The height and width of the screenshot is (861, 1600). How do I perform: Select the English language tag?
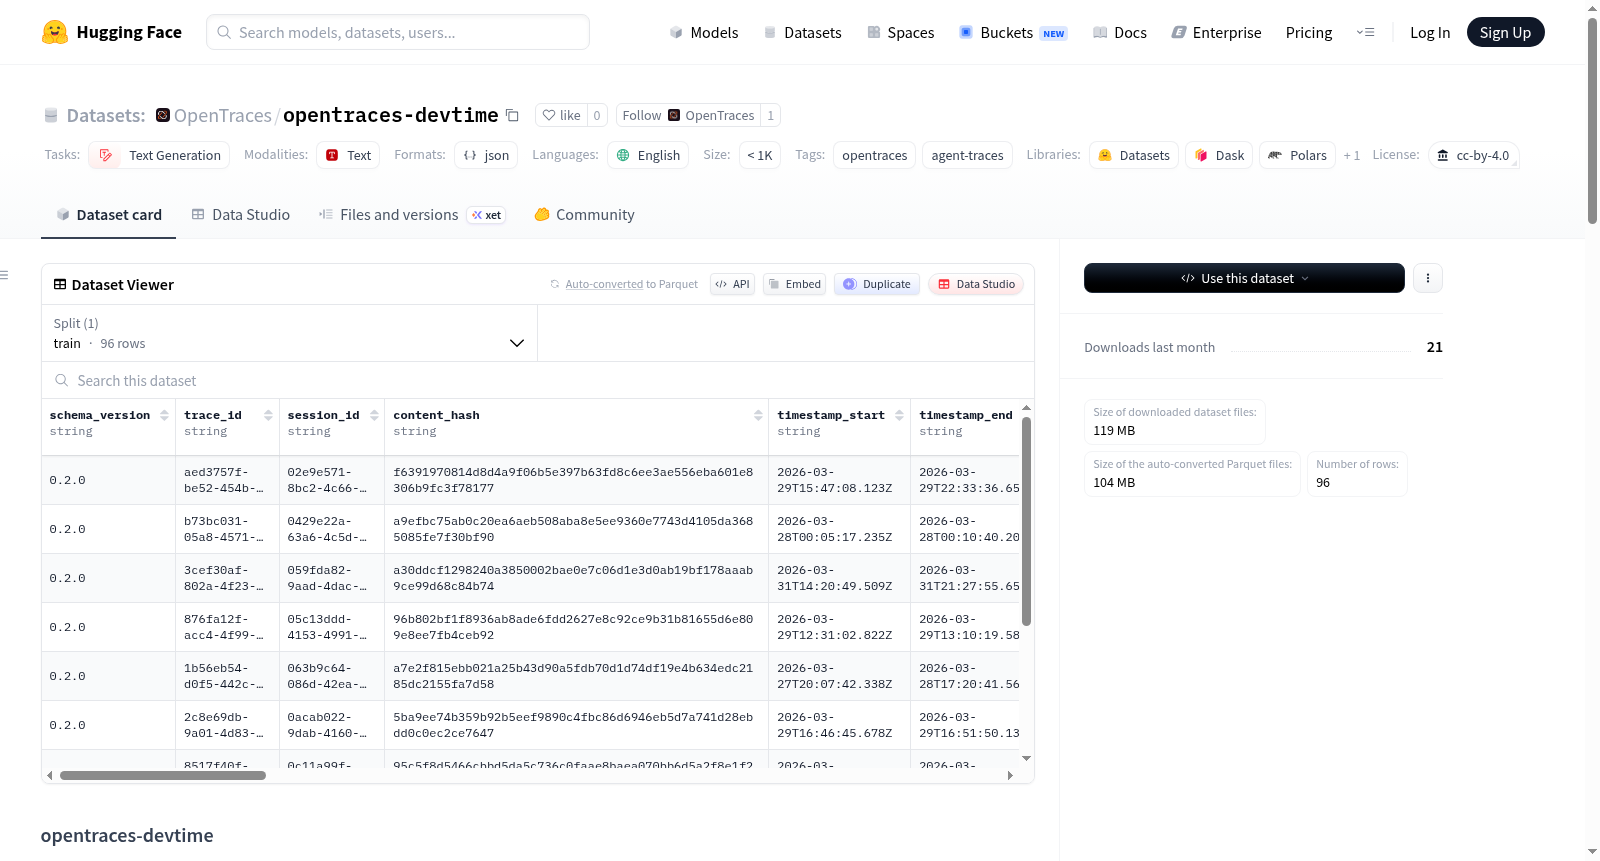[x=648, y=155]
